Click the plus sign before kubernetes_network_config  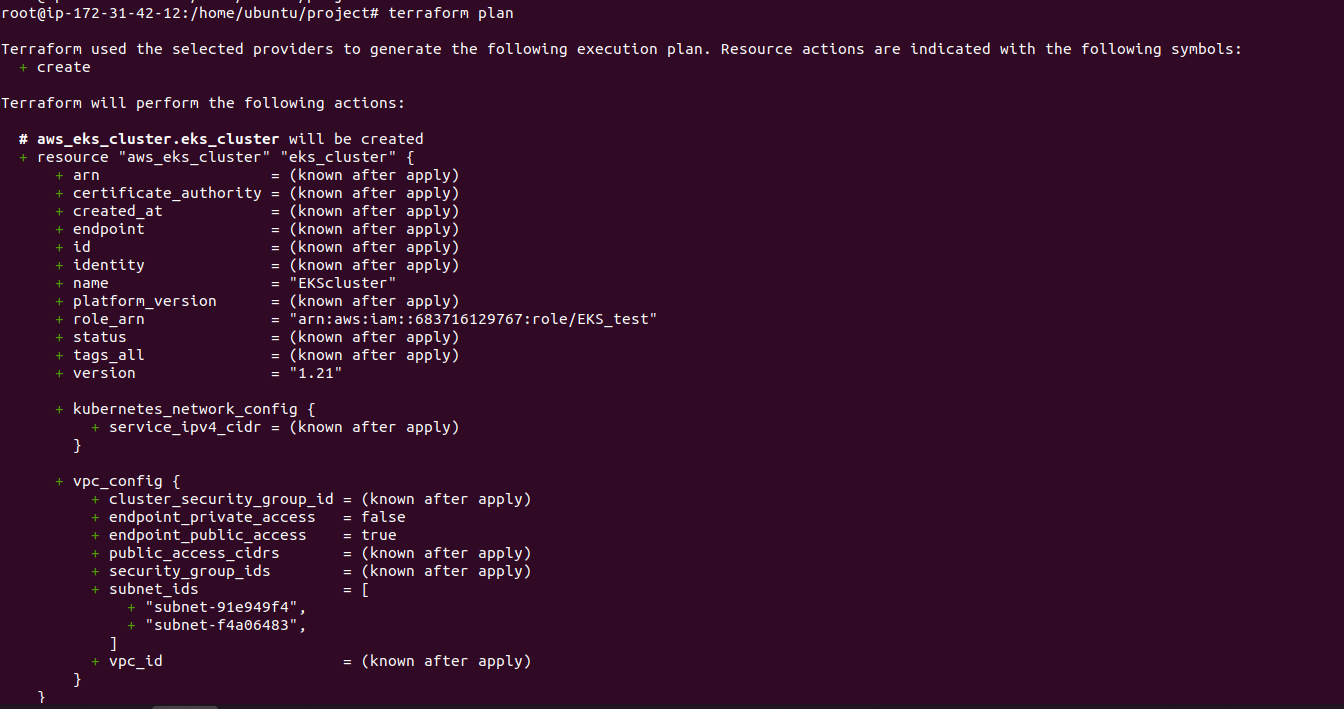coord(59,409)
